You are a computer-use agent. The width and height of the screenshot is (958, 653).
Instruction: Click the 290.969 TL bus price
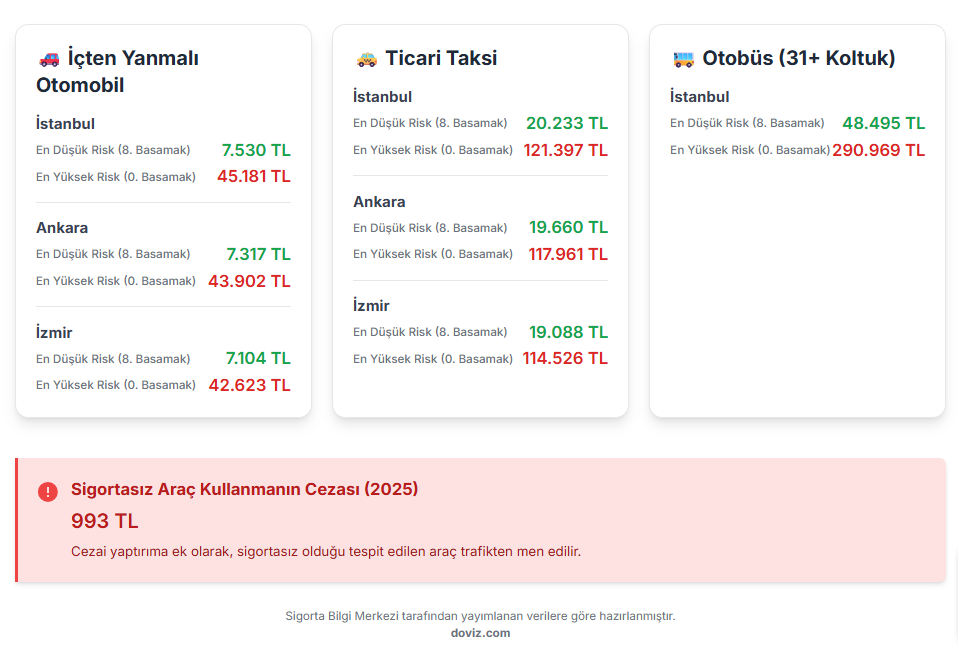tap(878, 150)
